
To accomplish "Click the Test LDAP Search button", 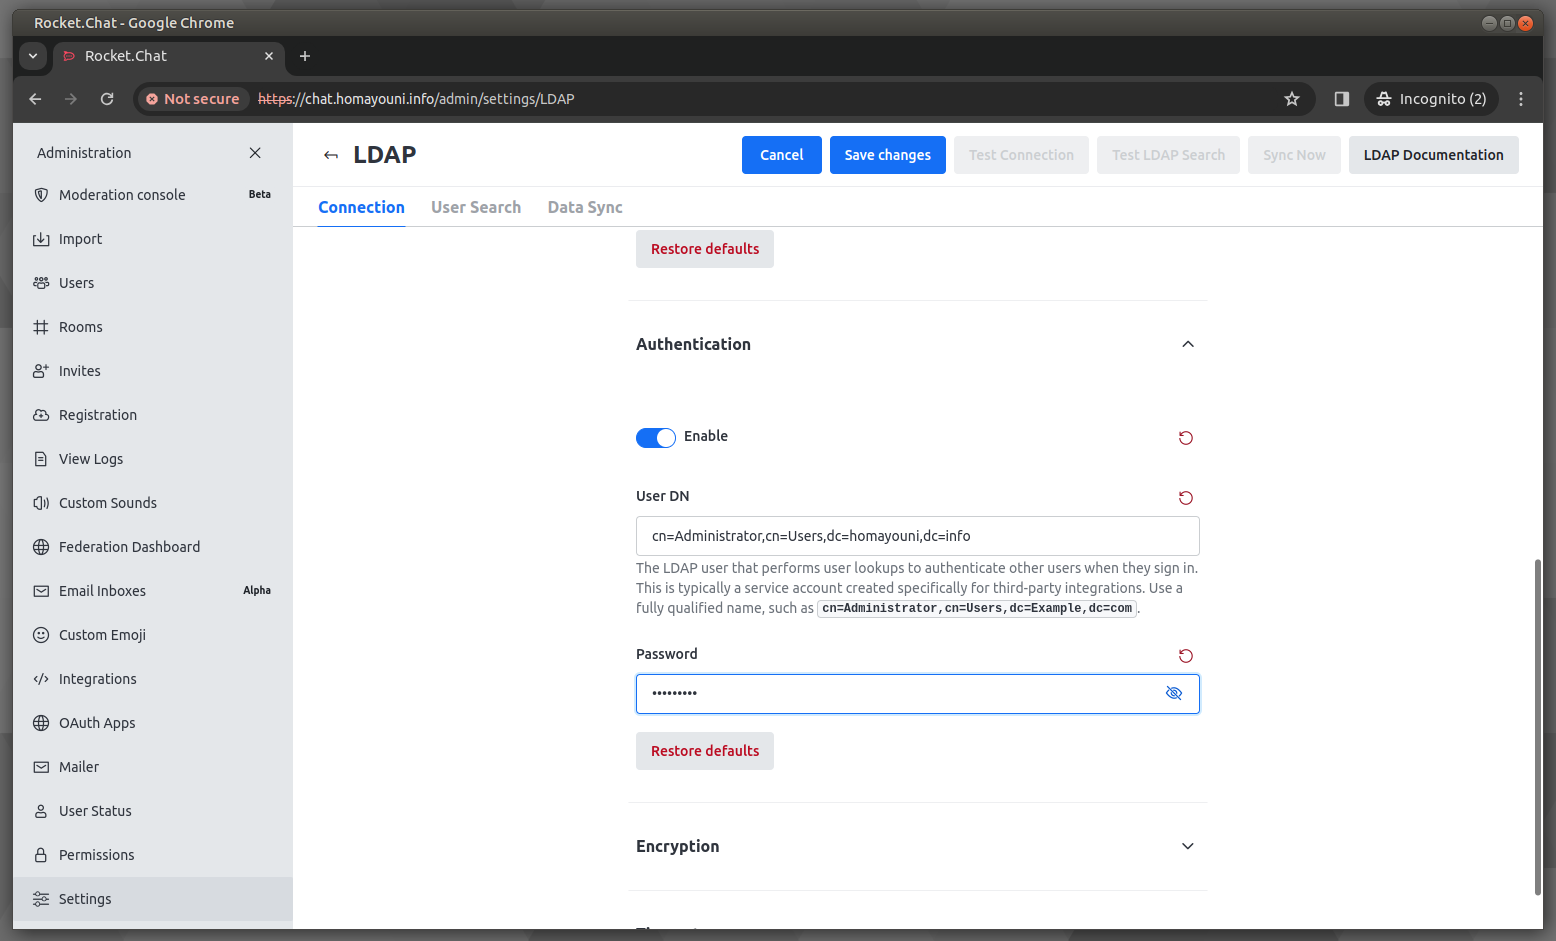I will pos(1168,155).
